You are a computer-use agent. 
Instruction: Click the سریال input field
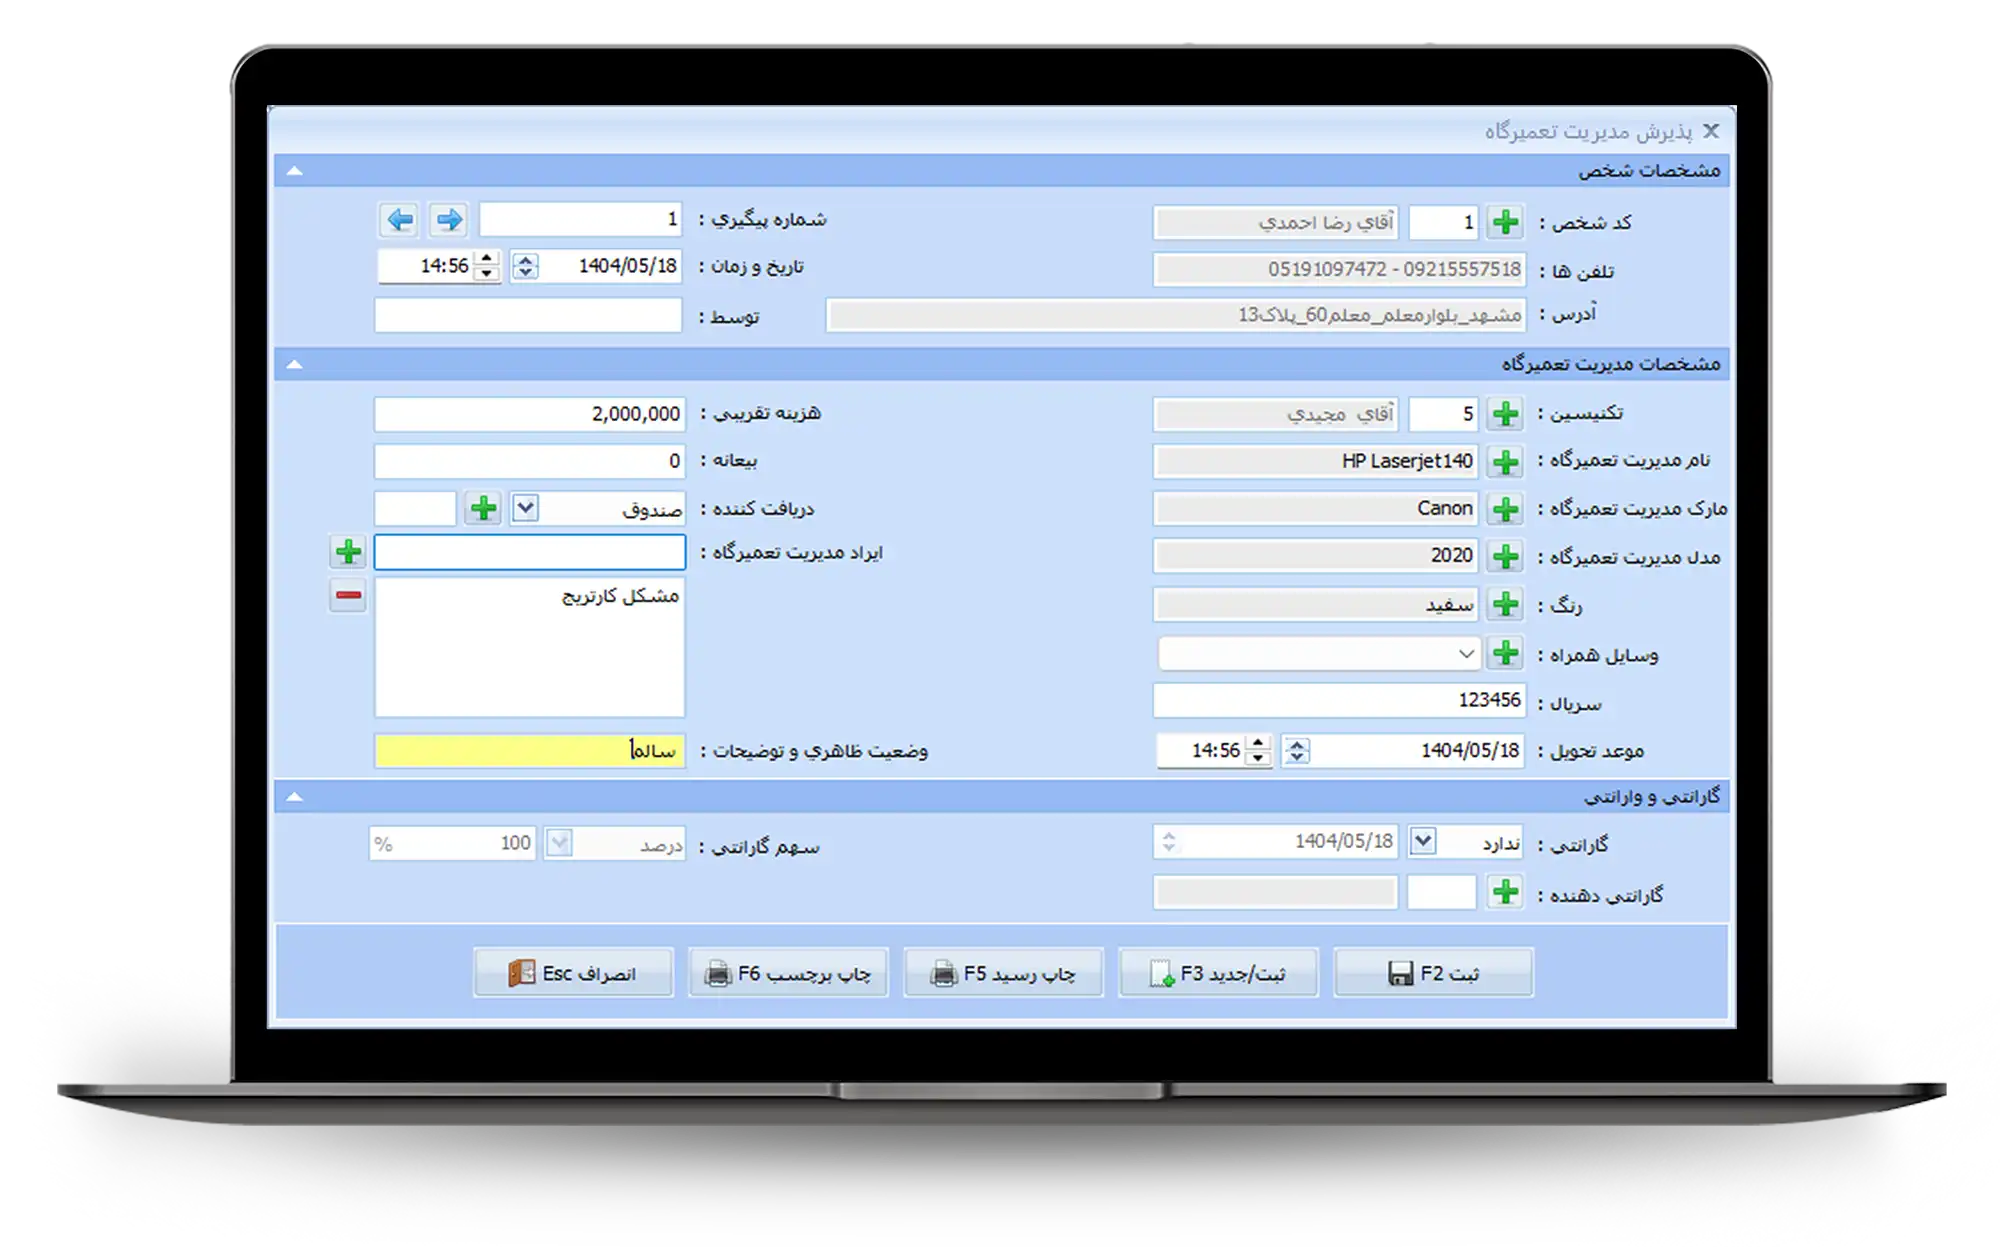[1338, 701]
